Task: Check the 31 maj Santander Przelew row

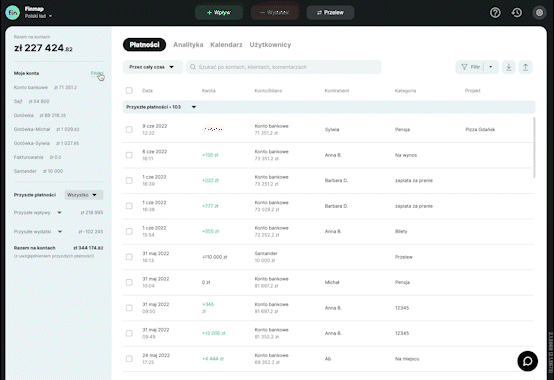Action: (129, 257)
